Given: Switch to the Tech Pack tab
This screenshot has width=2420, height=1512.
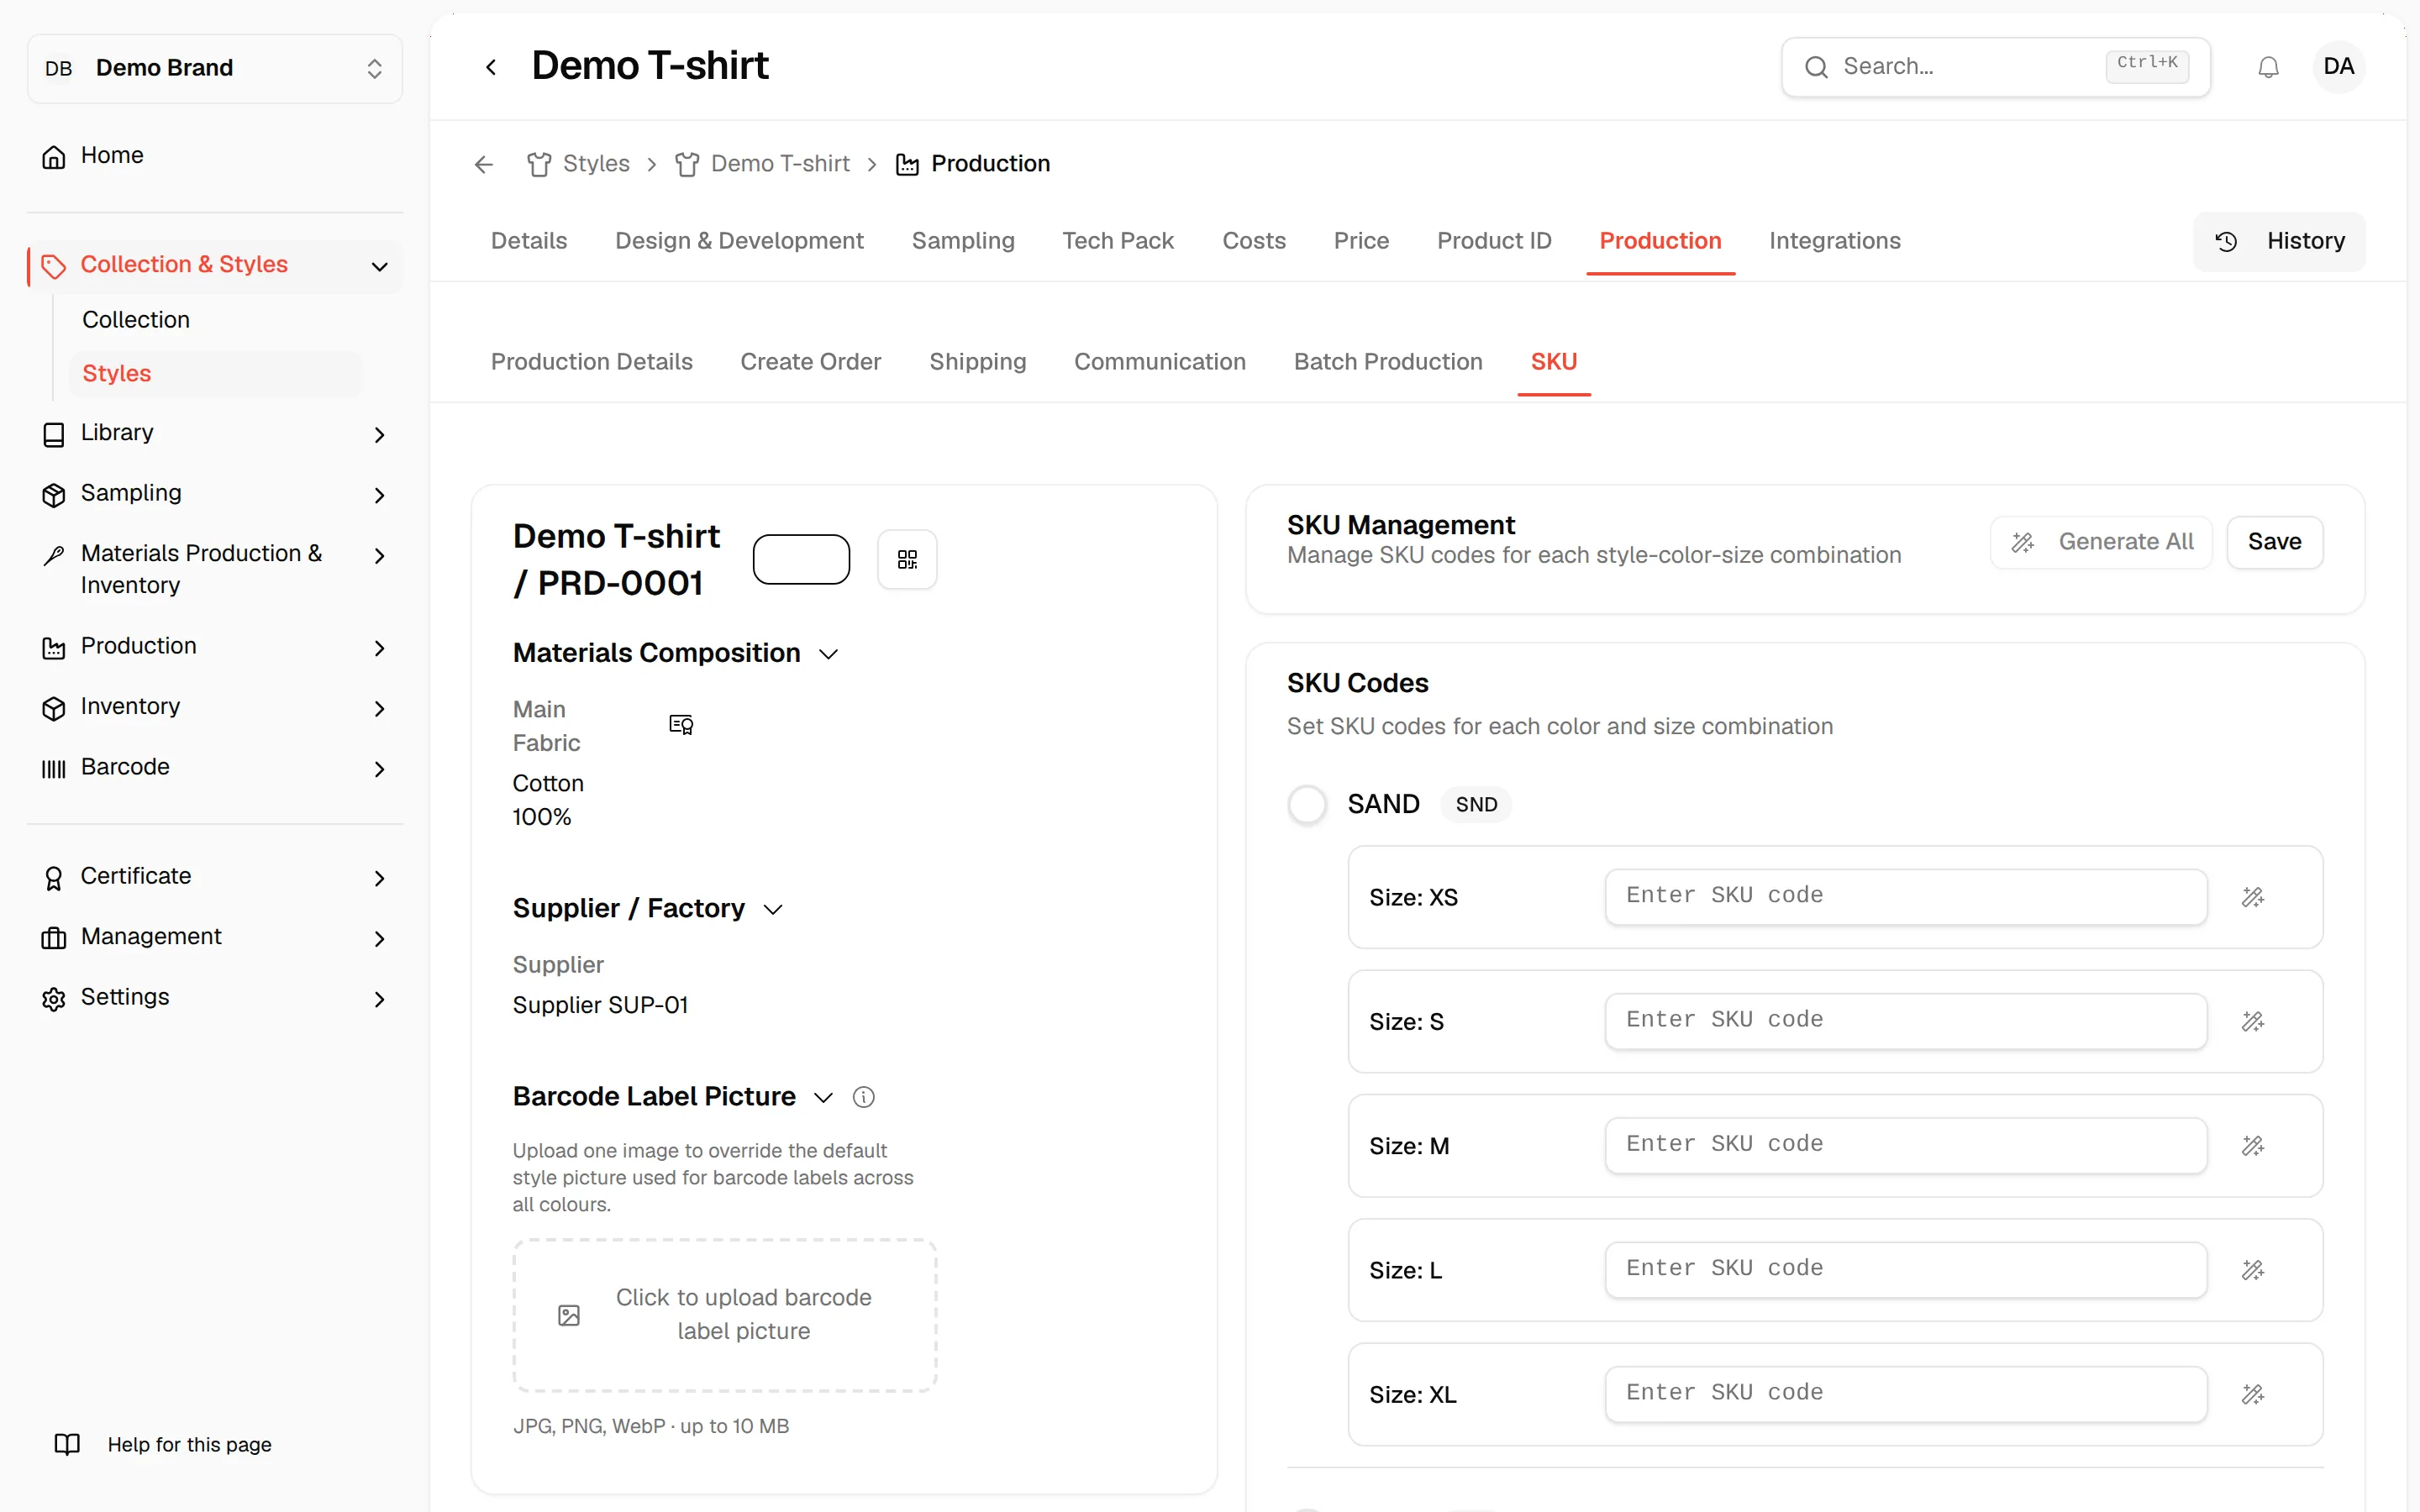Looking at the screenshot, I should pos(1118,241).
